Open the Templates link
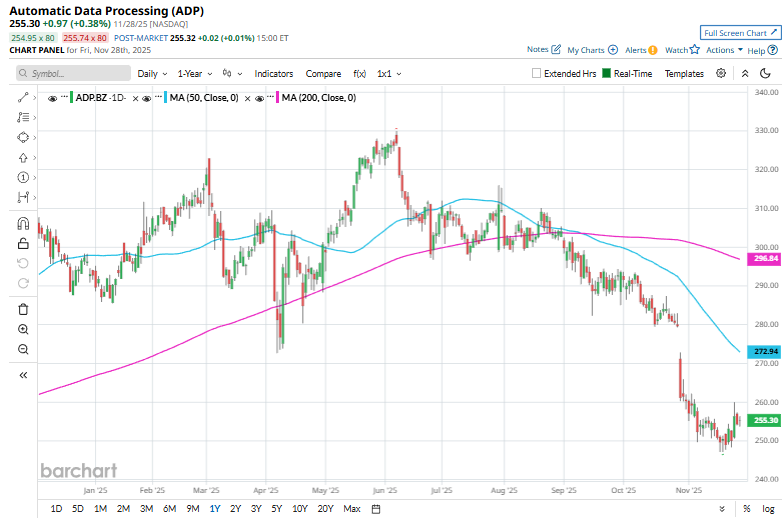The image size is (782, 521). 684,73
